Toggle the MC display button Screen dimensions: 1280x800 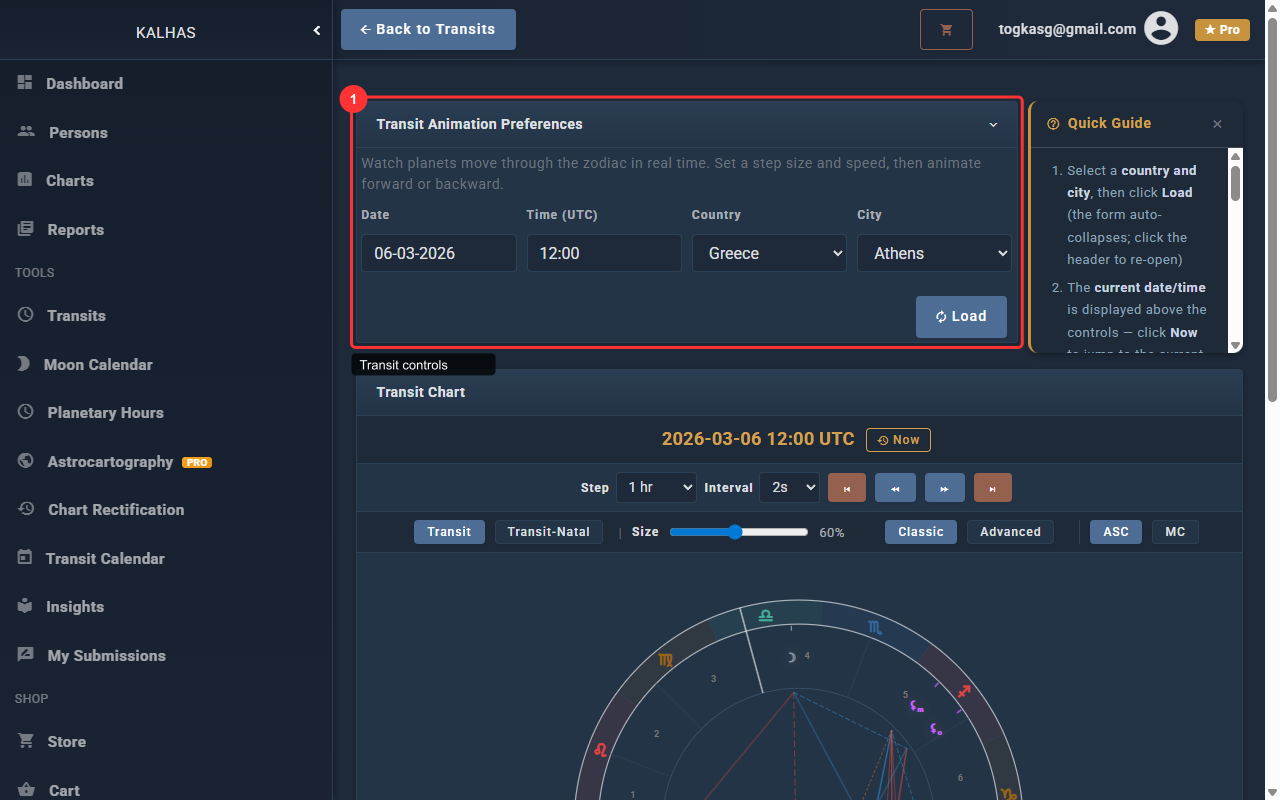tap(1175, 532)
